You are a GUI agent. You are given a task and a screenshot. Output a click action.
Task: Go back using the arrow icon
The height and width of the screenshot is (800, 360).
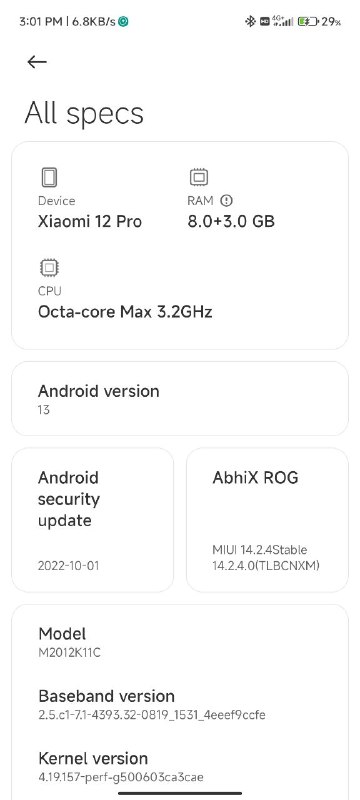37,62
